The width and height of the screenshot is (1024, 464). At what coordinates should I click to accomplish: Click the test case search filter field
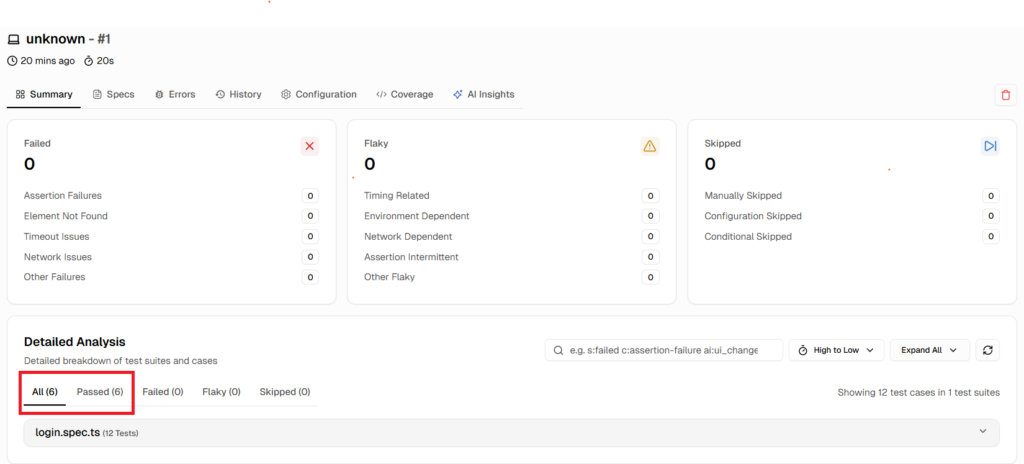[x=664, y=350]
